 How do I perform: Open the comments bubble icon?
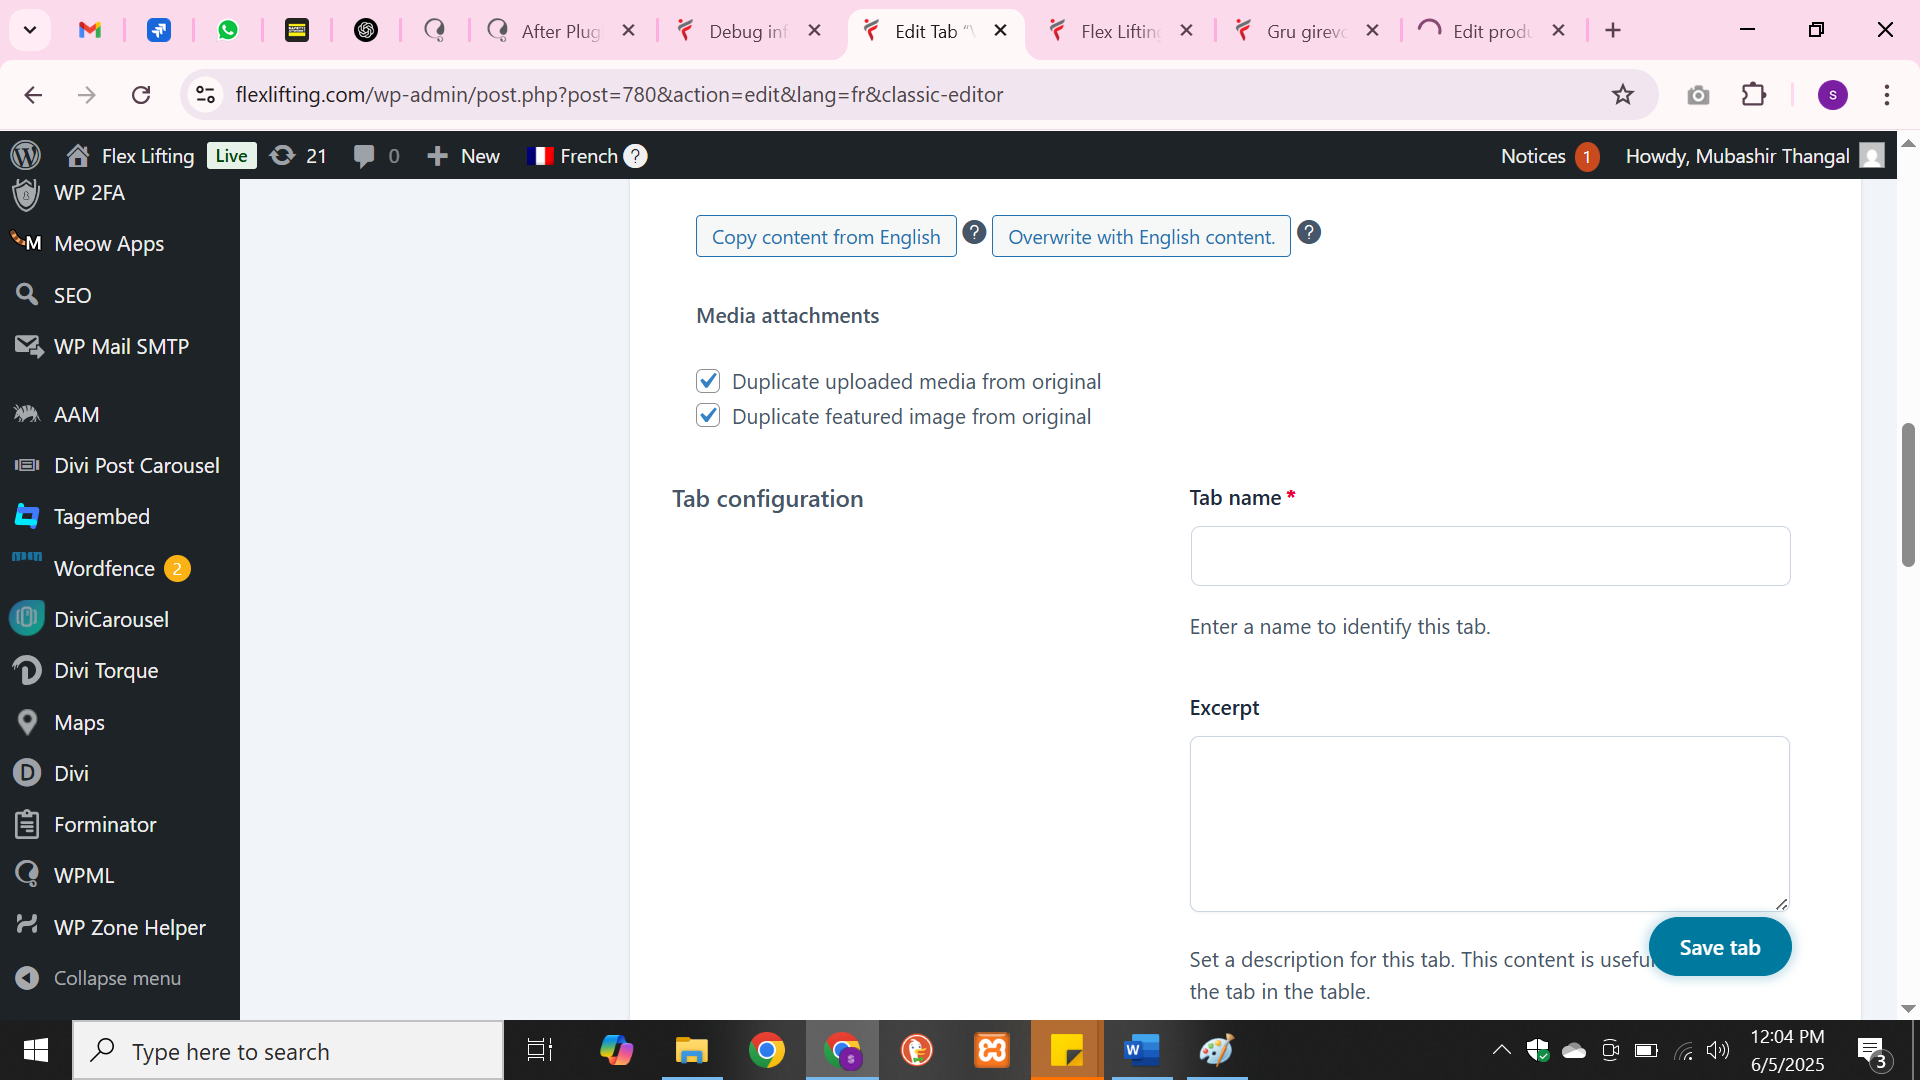364,156
